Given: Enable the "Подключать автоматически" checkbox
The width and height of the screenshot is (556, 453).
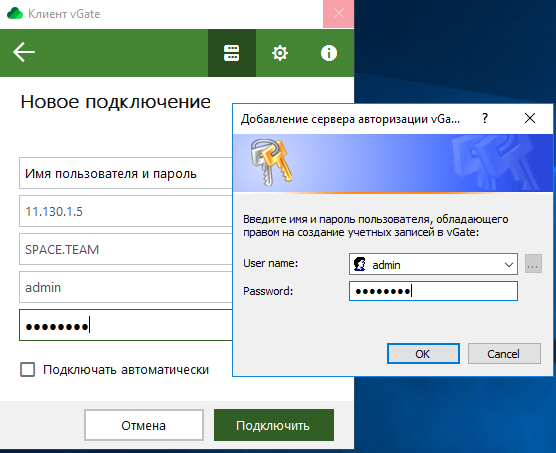Looking at the screenshot, I should (x=28, y=369).
